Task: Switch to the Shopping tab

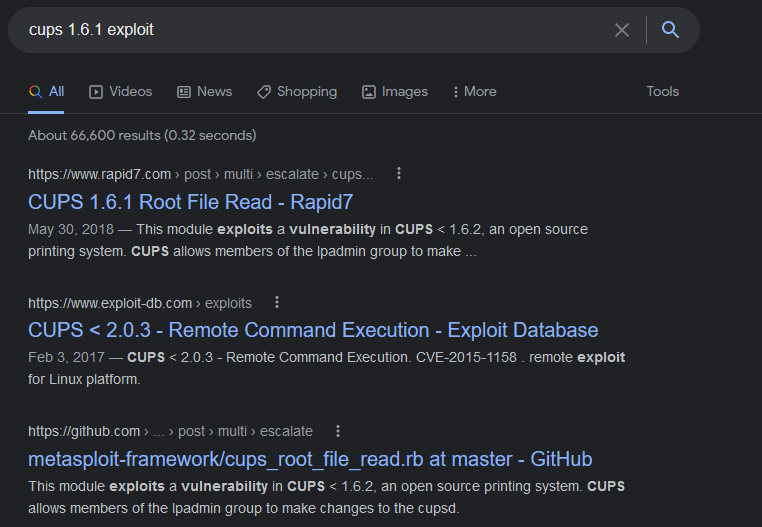Action: click(297, 91)
